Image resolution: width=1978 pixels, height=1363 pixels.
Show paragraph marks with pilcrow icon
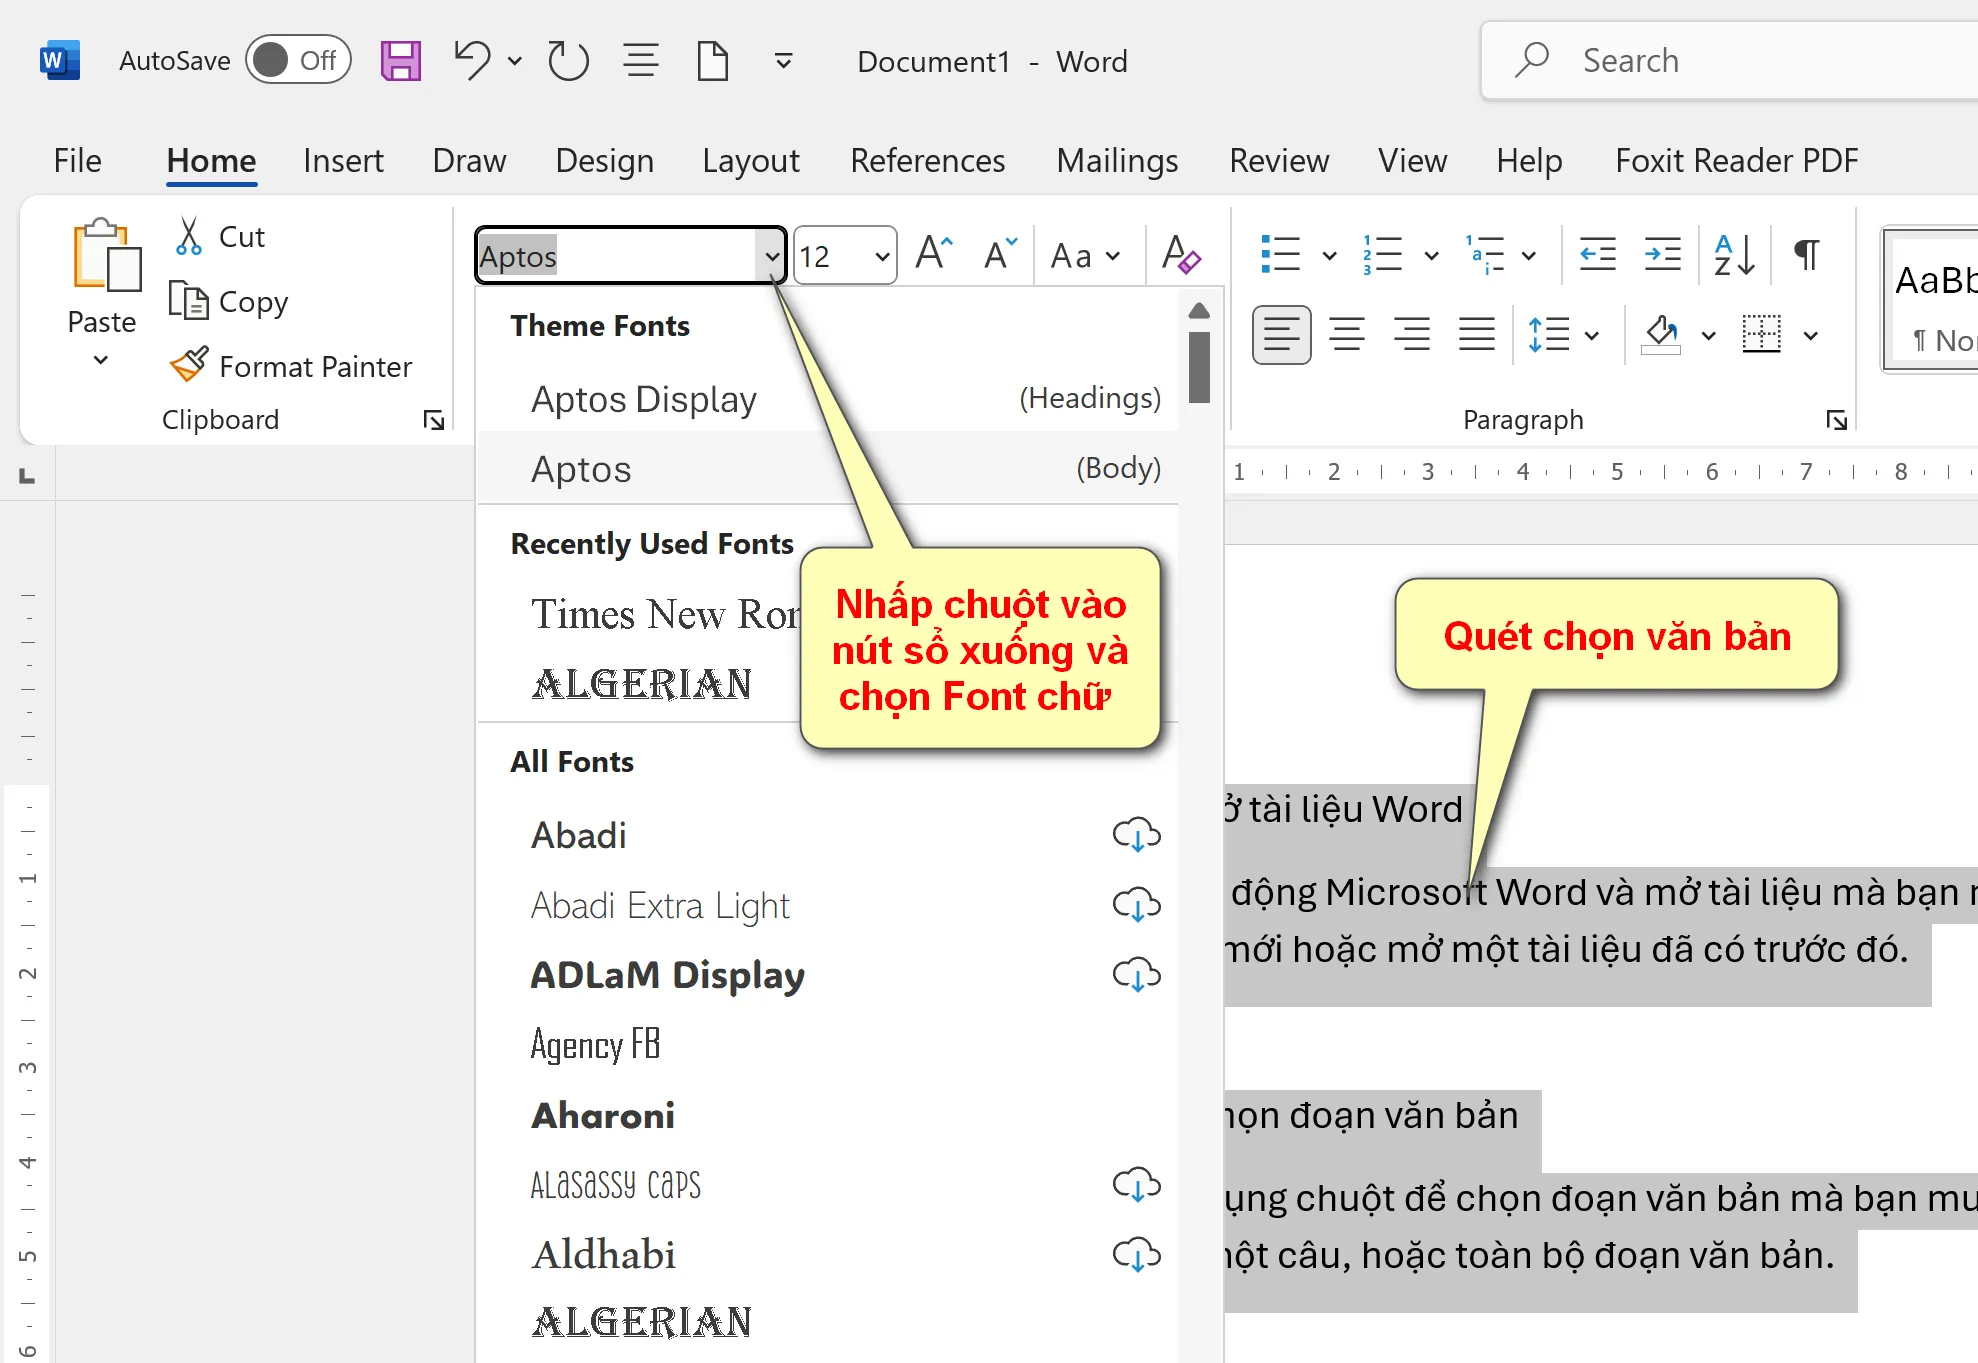click(x=1806, y=255)
